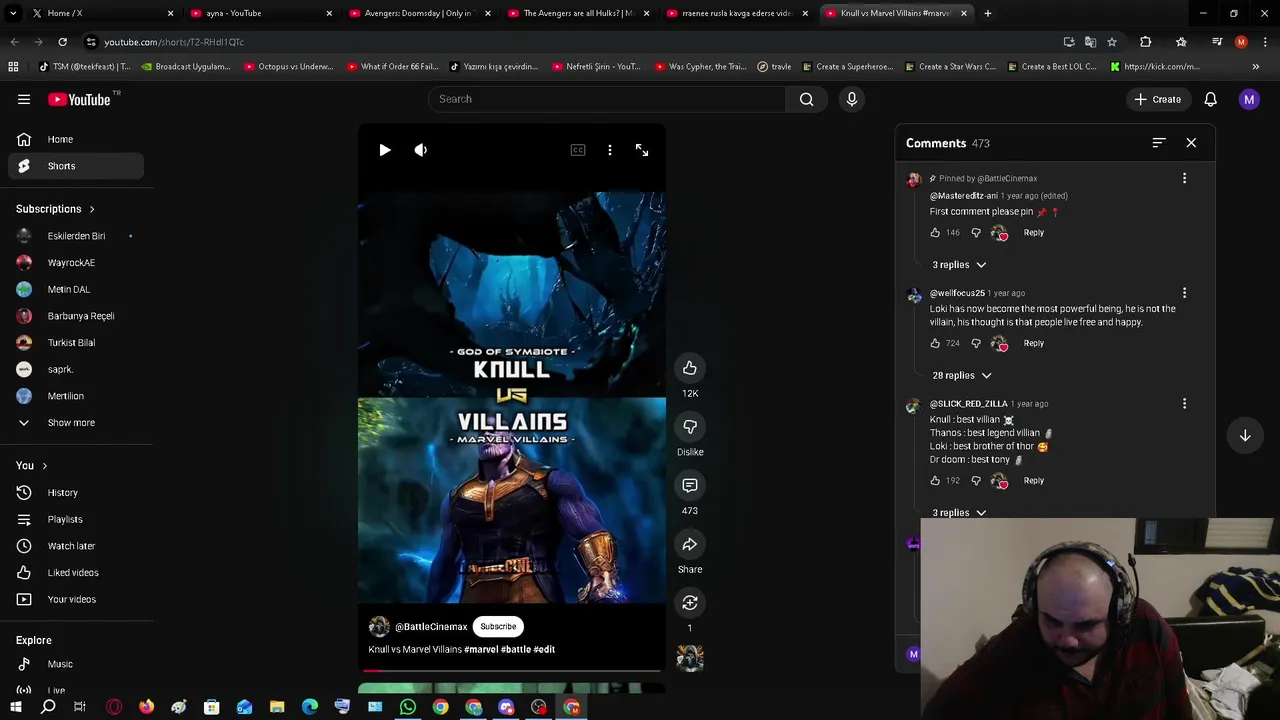Viewport: 1280px width, 720px height.
Task: Click the comments icon showing 473
Action: coord(690,485)
